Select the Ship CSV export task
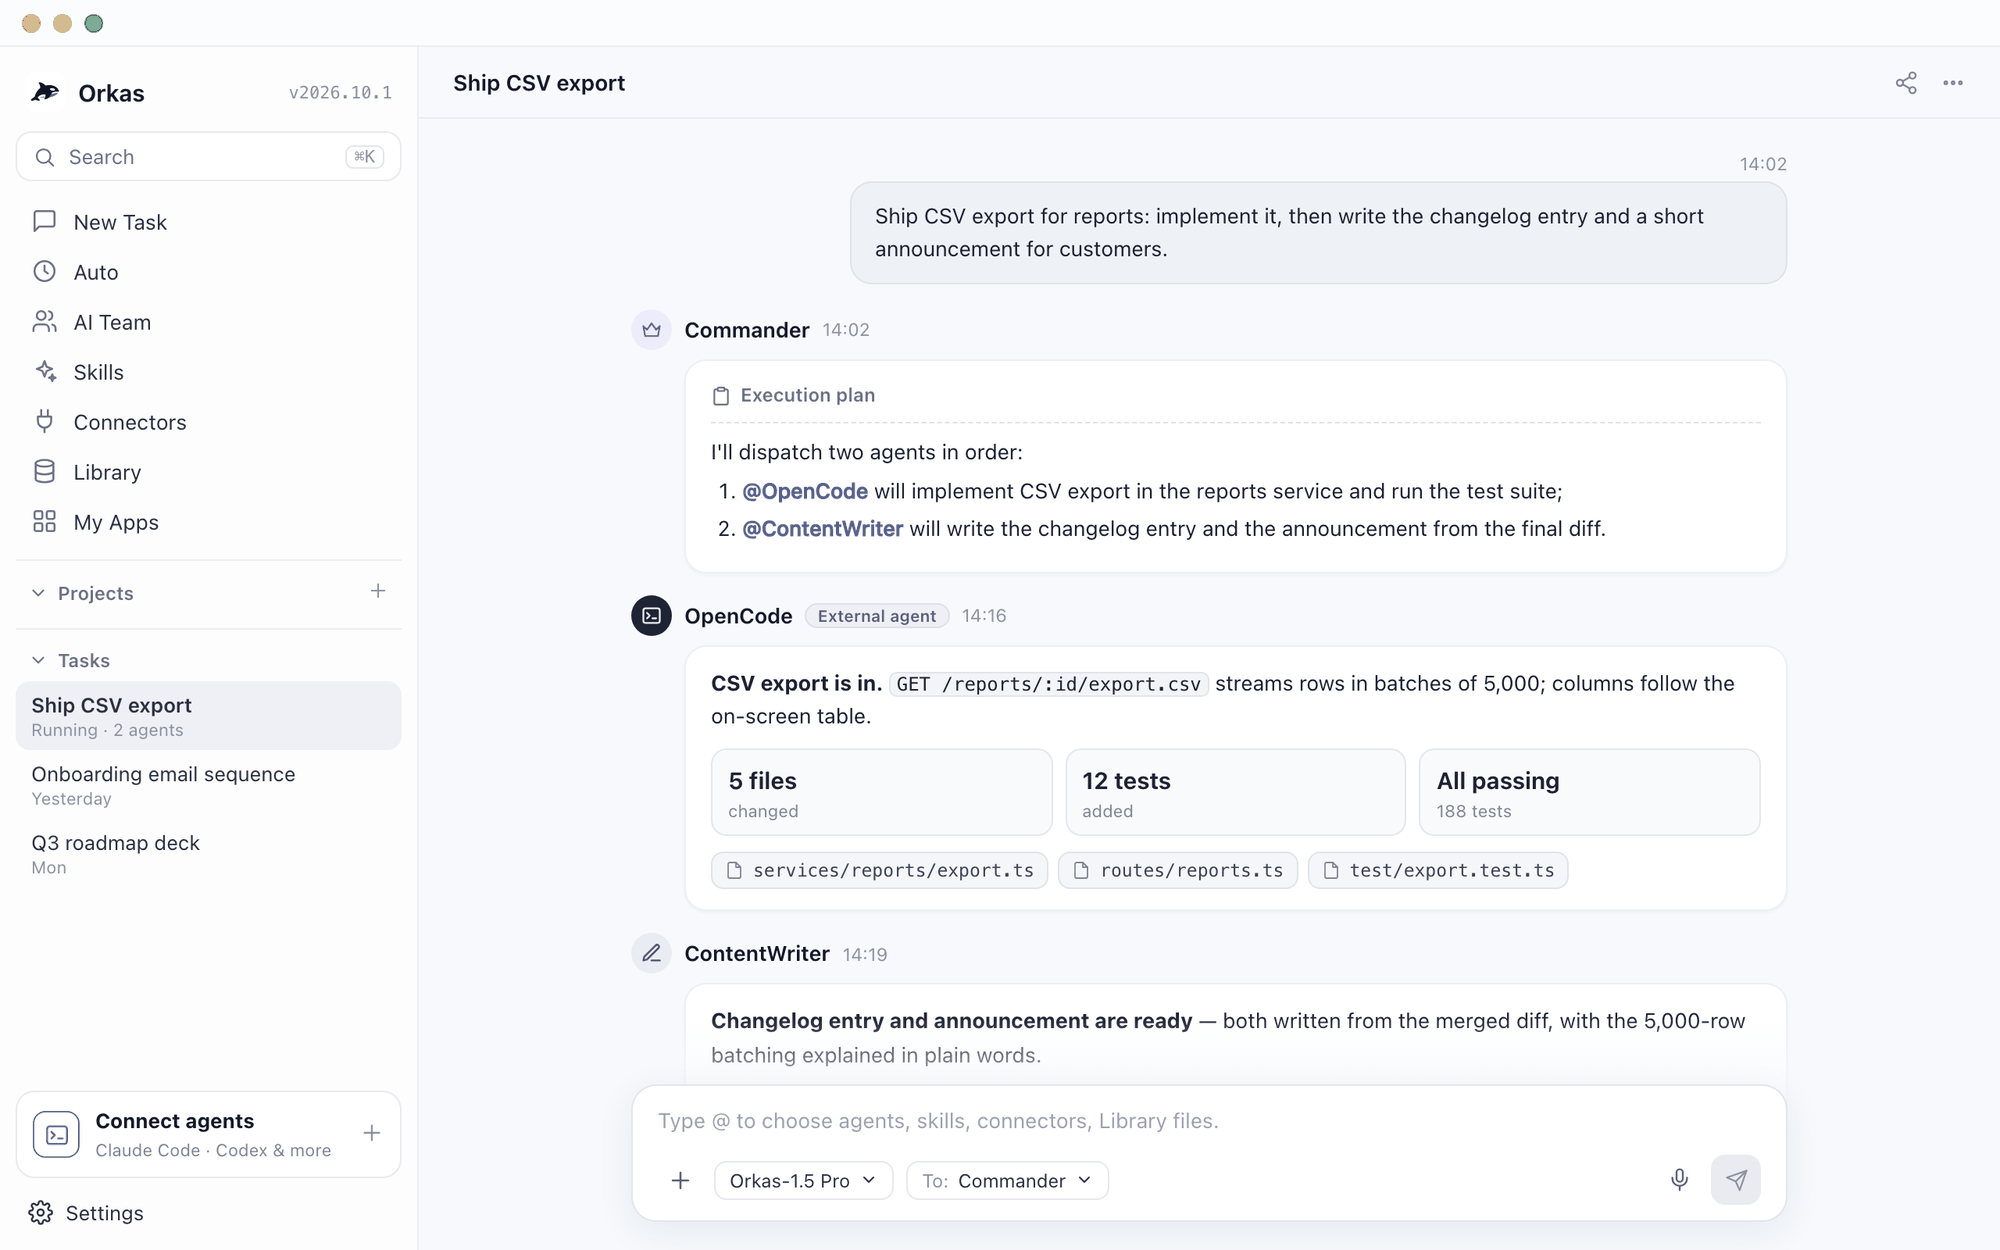 click(x=208, y=716)
